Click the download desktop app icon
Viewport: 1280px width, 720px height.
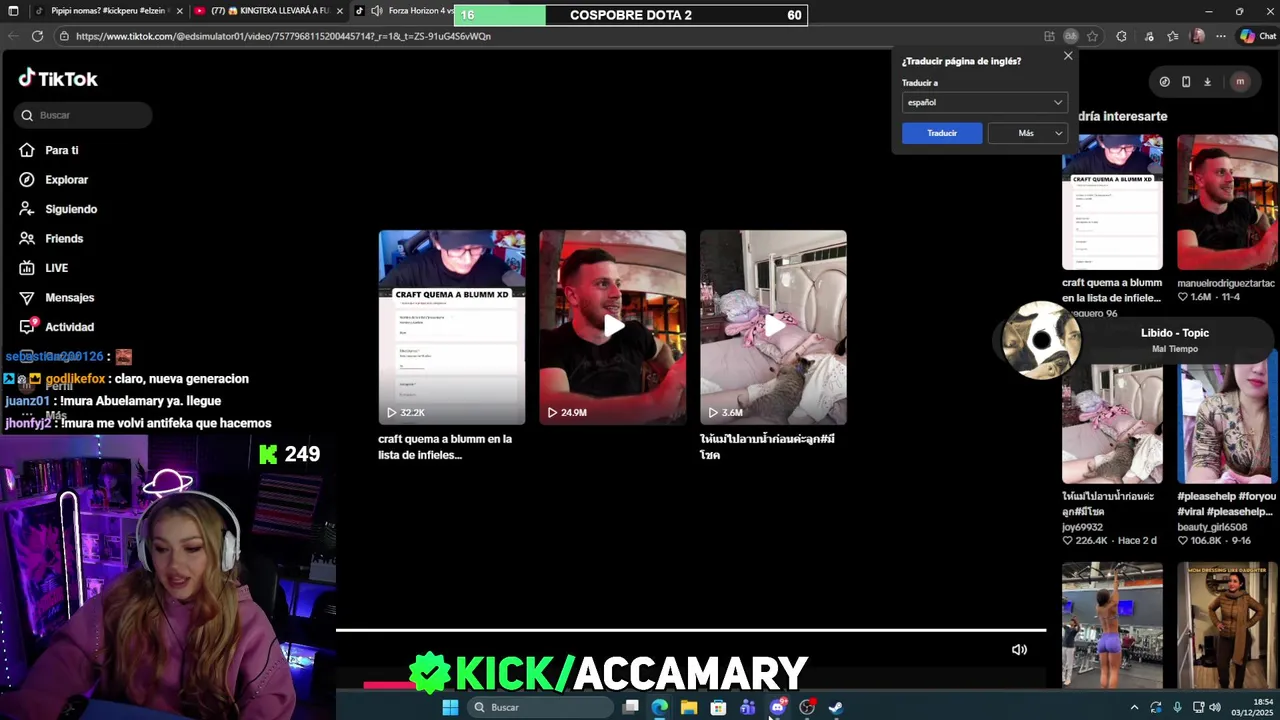click(1207, 82)
